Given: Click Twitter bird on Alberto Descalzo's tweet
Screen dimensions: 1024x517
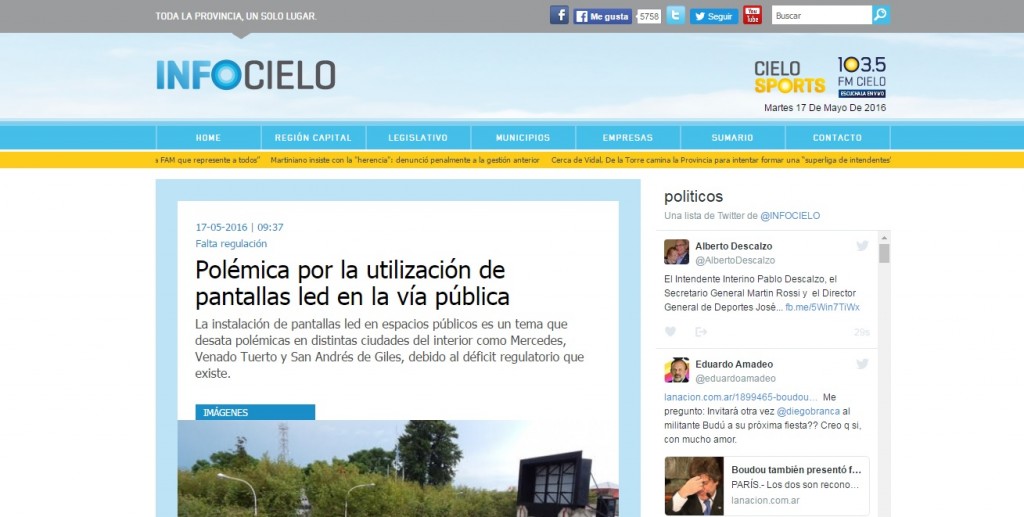Looking at the screenshot, I should [x=862, y=246].
